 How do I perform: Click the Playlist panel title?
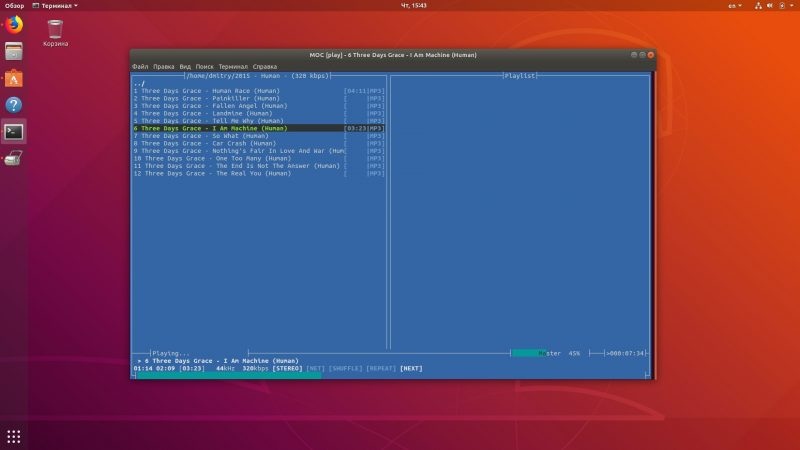[x=520, y=76]
